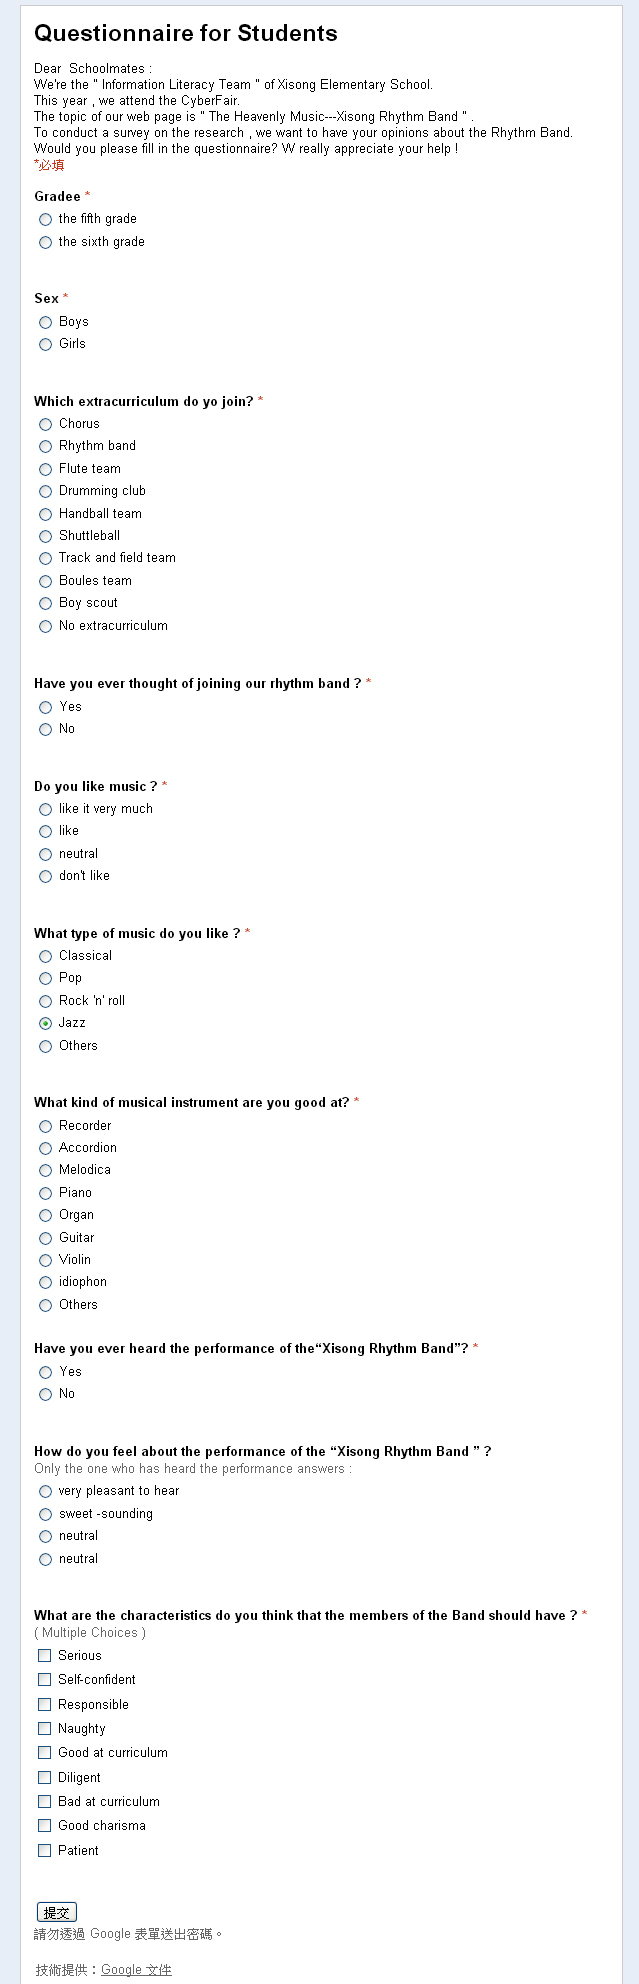Select 'No extracurriculum' option
The height and width of the screenshot is (1984, 639).
coord(45,626)
